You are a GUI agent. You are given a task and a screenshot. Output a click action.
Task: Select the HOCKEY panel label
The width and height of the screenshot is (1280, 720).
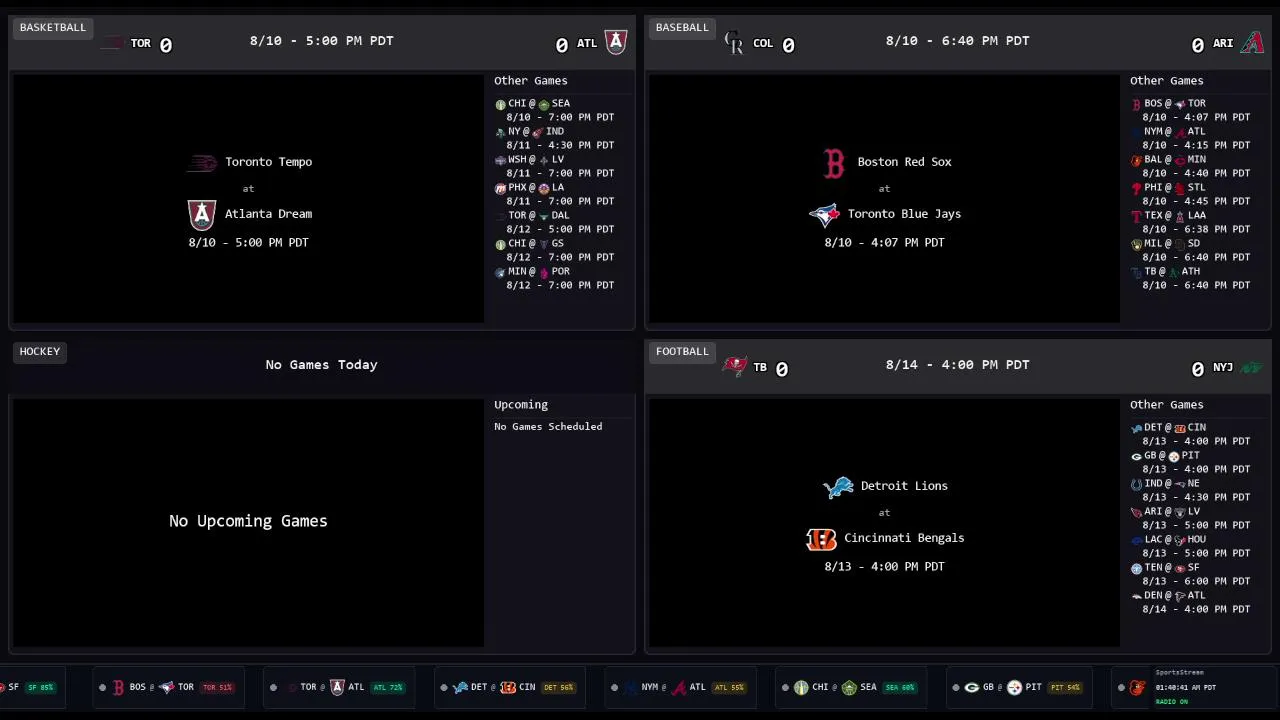pos(40,351)
